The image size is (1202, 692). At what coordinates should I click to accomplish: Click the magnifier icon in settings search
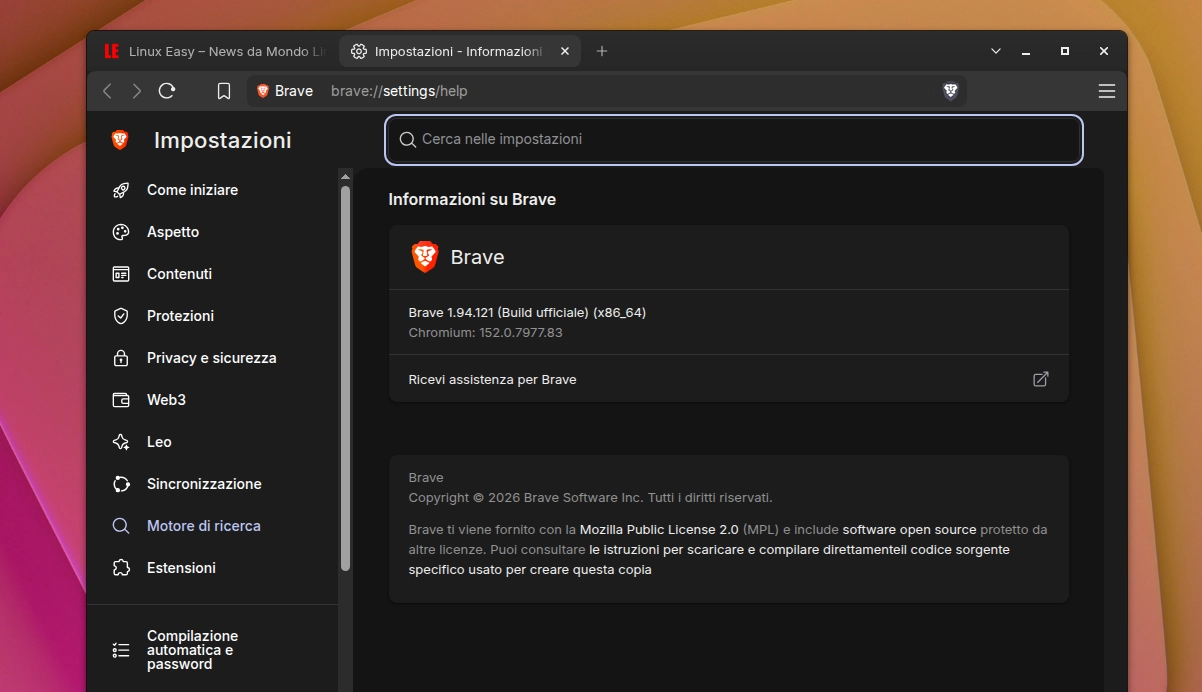407,140
